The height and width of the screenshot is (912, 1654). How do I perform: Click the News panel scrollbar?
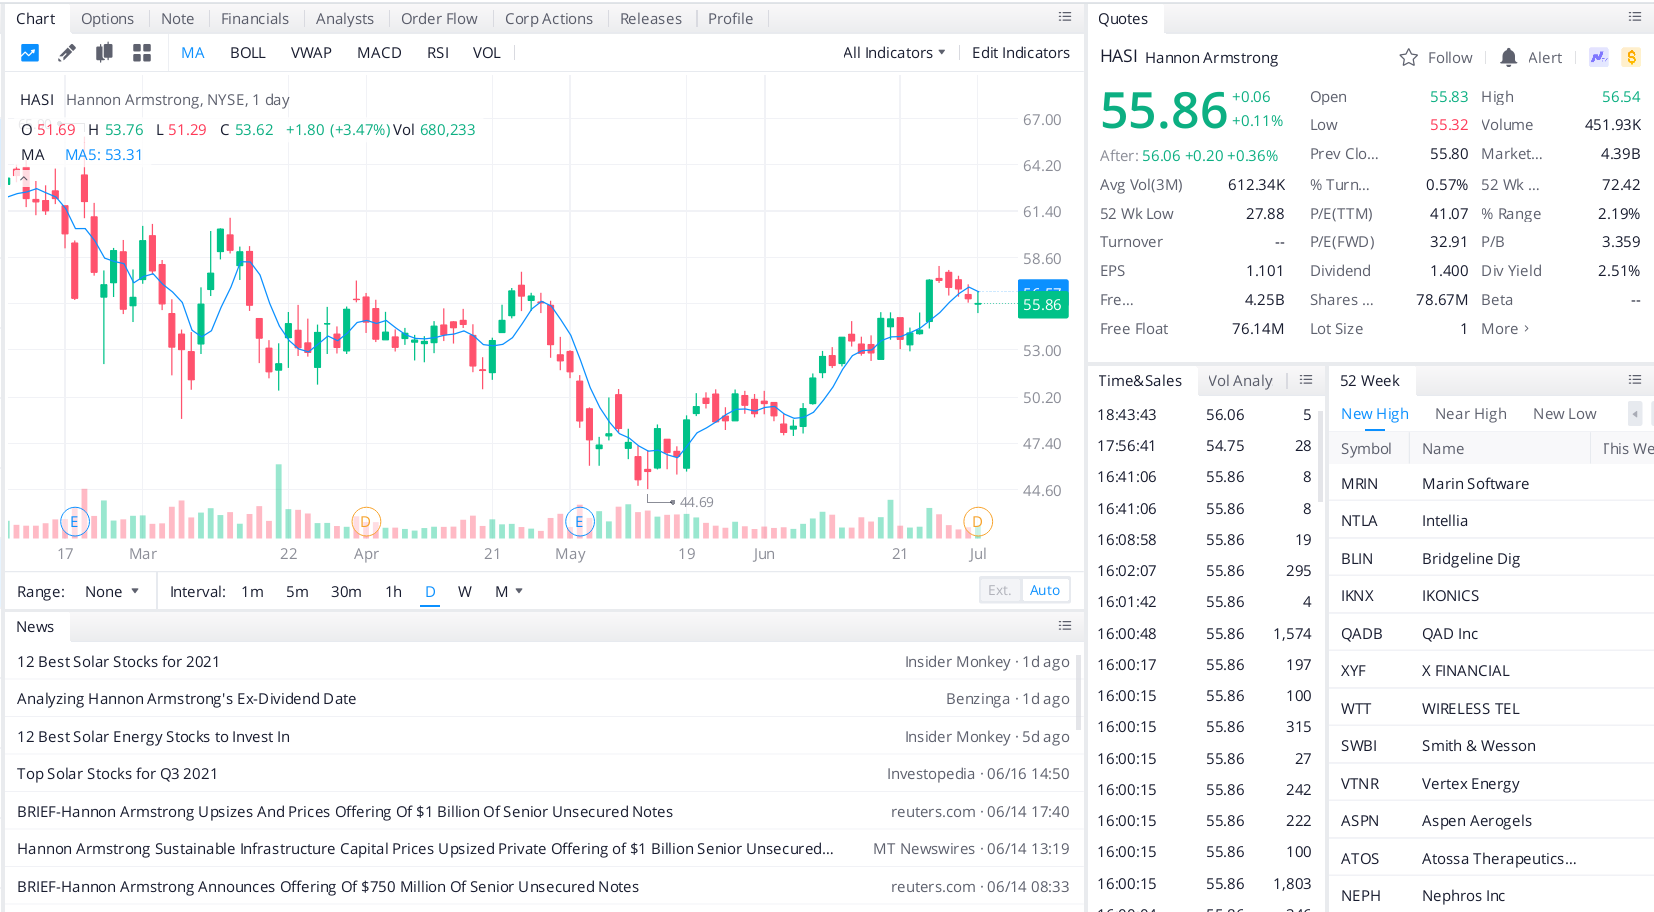pos(1079,690)
